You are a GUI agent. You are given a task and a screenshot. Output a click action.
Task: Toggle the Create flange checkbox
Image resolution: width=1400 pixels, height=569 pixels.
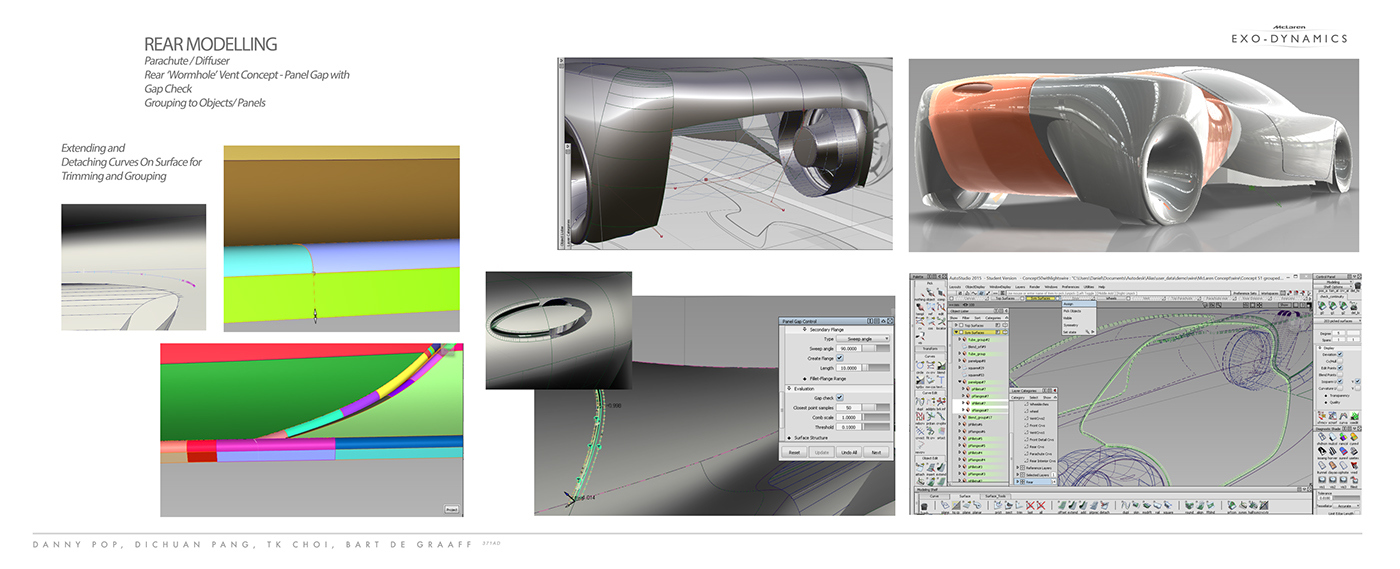click(x=839, y=358)
